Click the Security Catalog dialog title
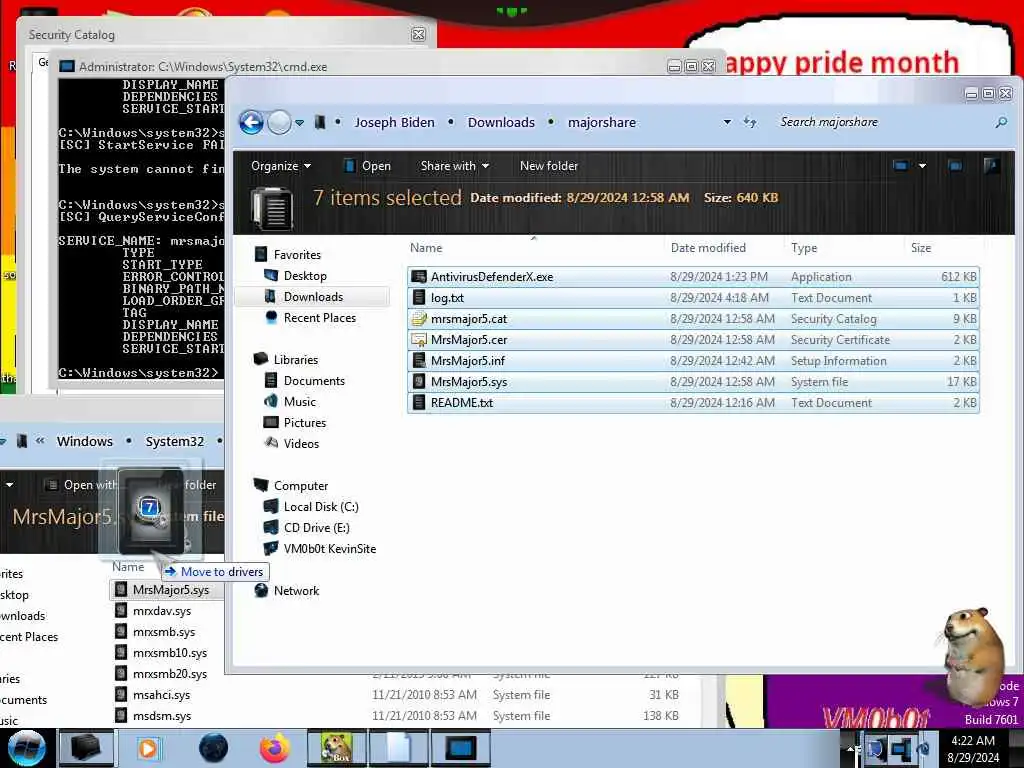 coord(71,35)
